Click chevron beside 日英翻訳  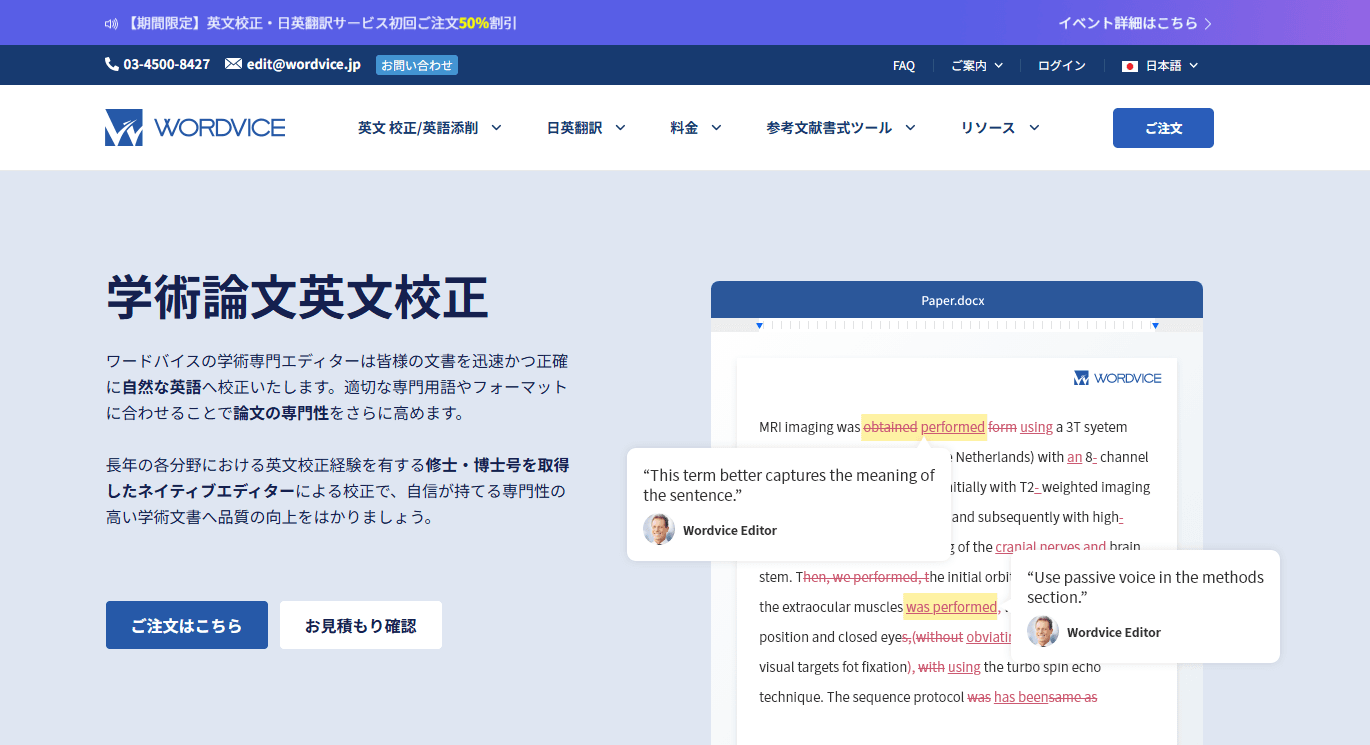coord(620,128)
